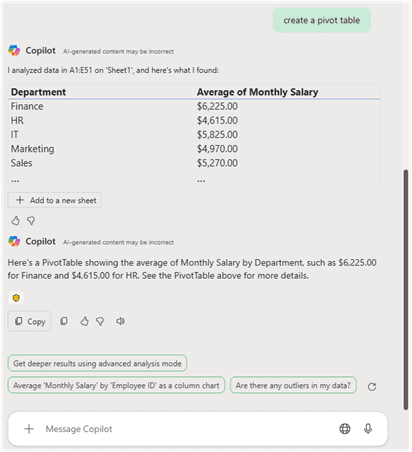Viewport: 412px width, 452px height.
Task: Click the second AI-generated content disclaimer
Action: pyautogui.click(x=118, y=242)
